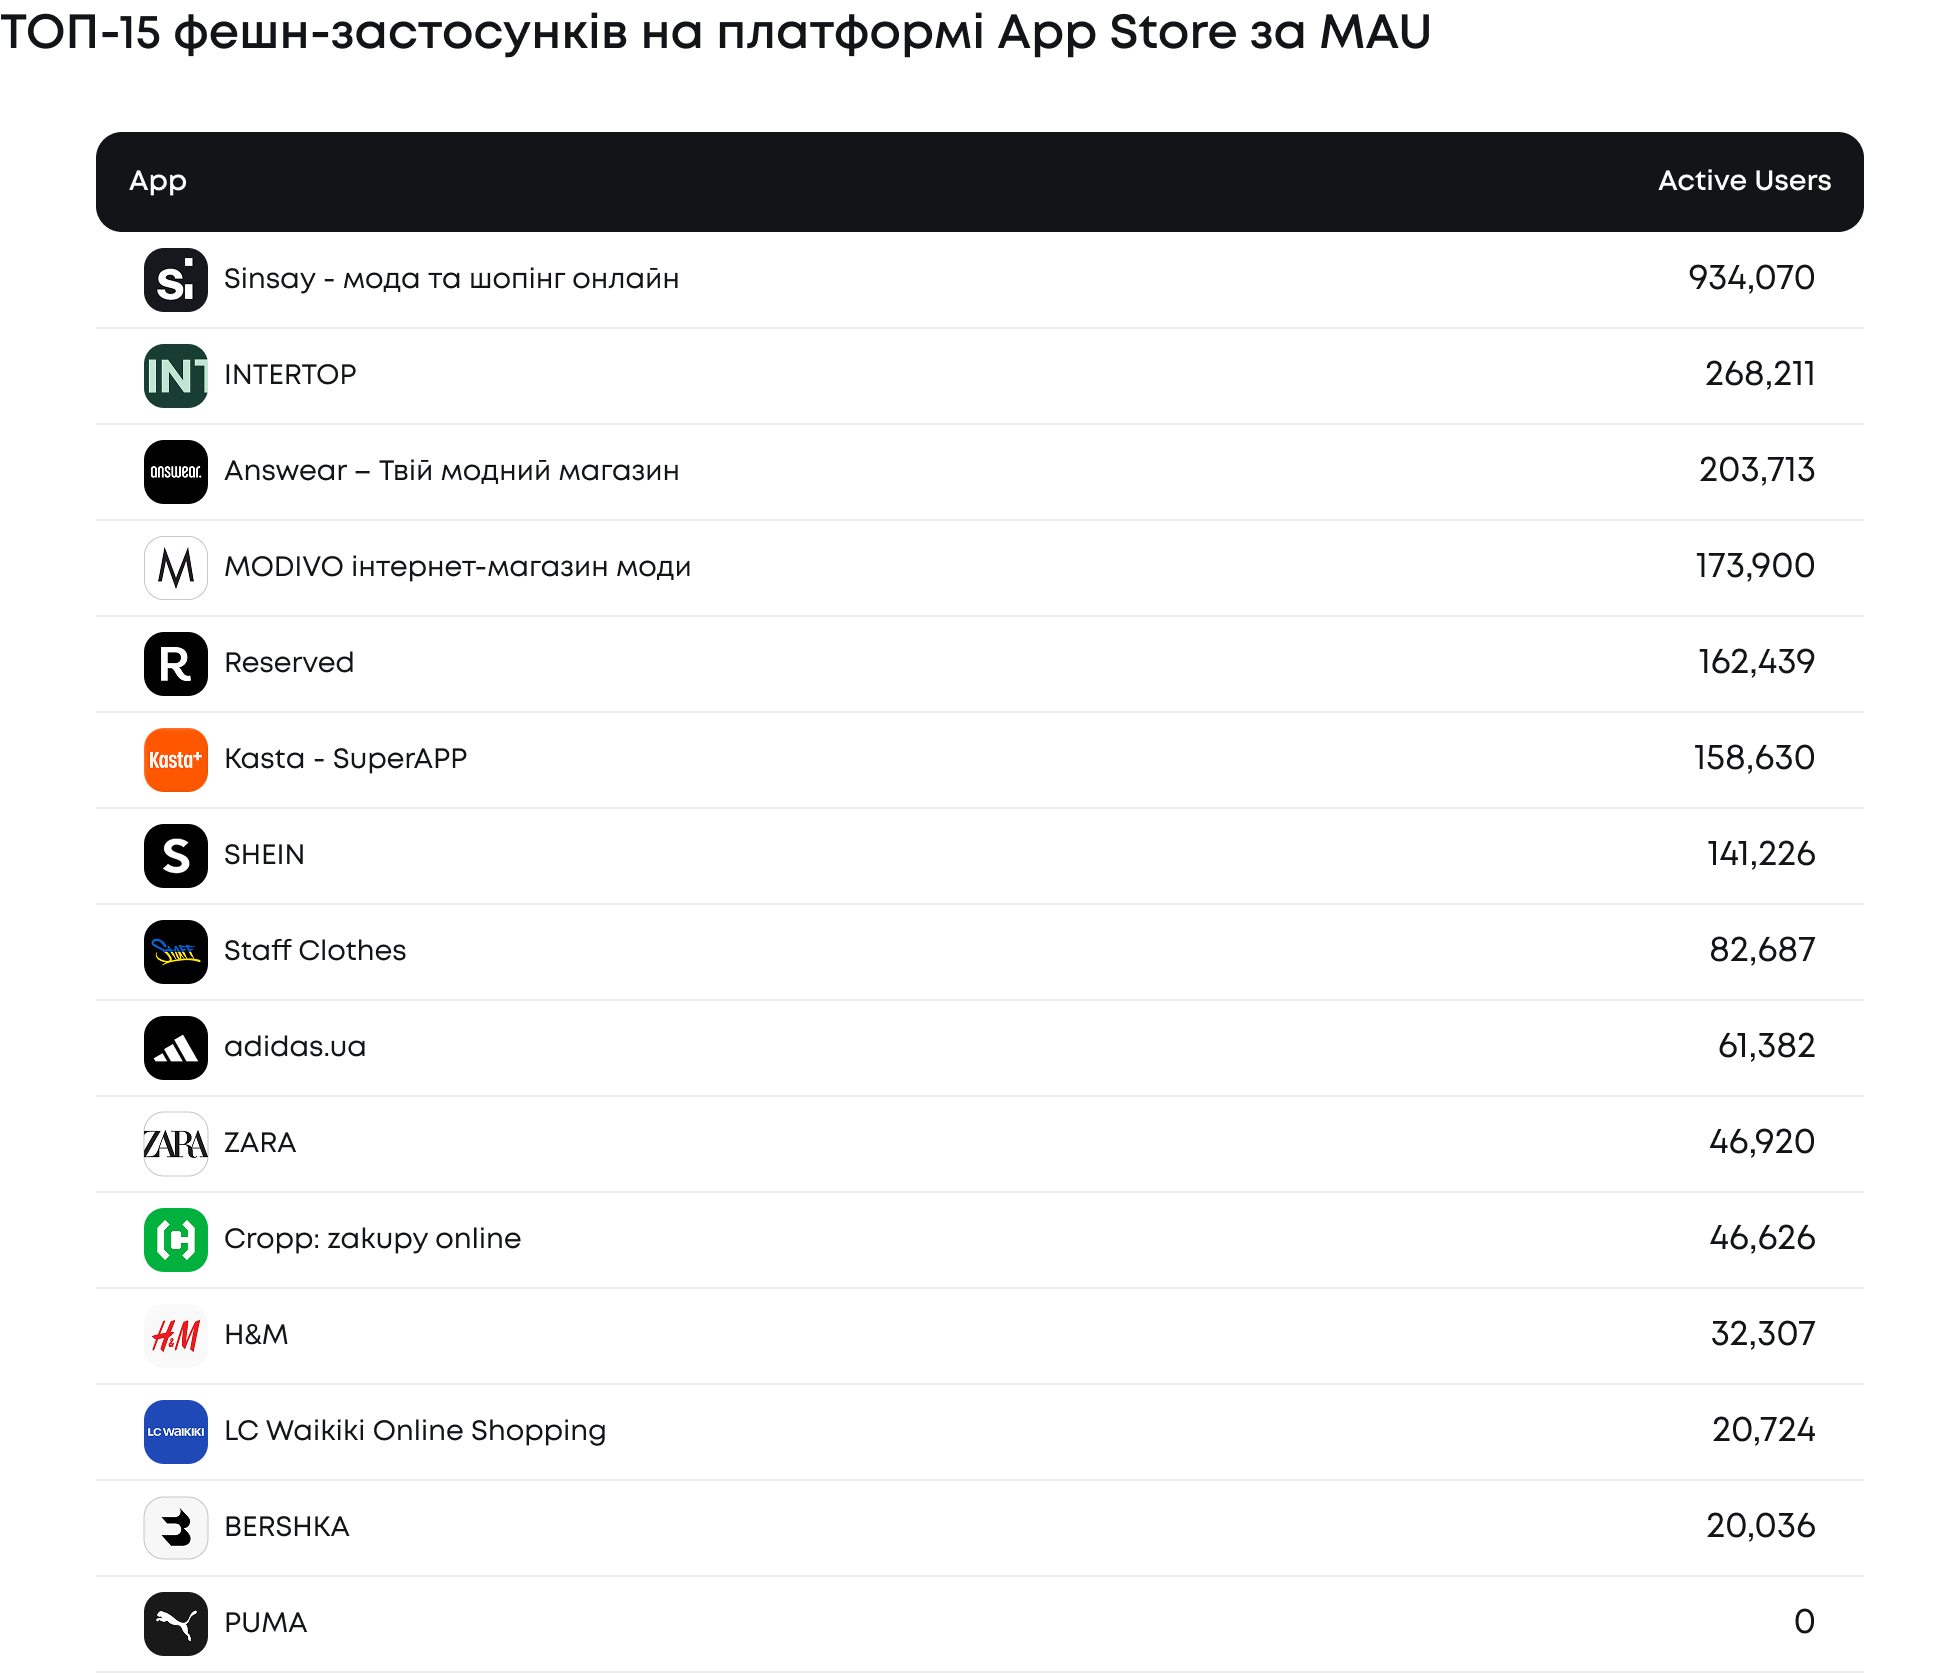Image resolution: width=1960 pixels, height=1673 pixels.
Task: Select the SHEIN S icon
Action: coord(176,856)
